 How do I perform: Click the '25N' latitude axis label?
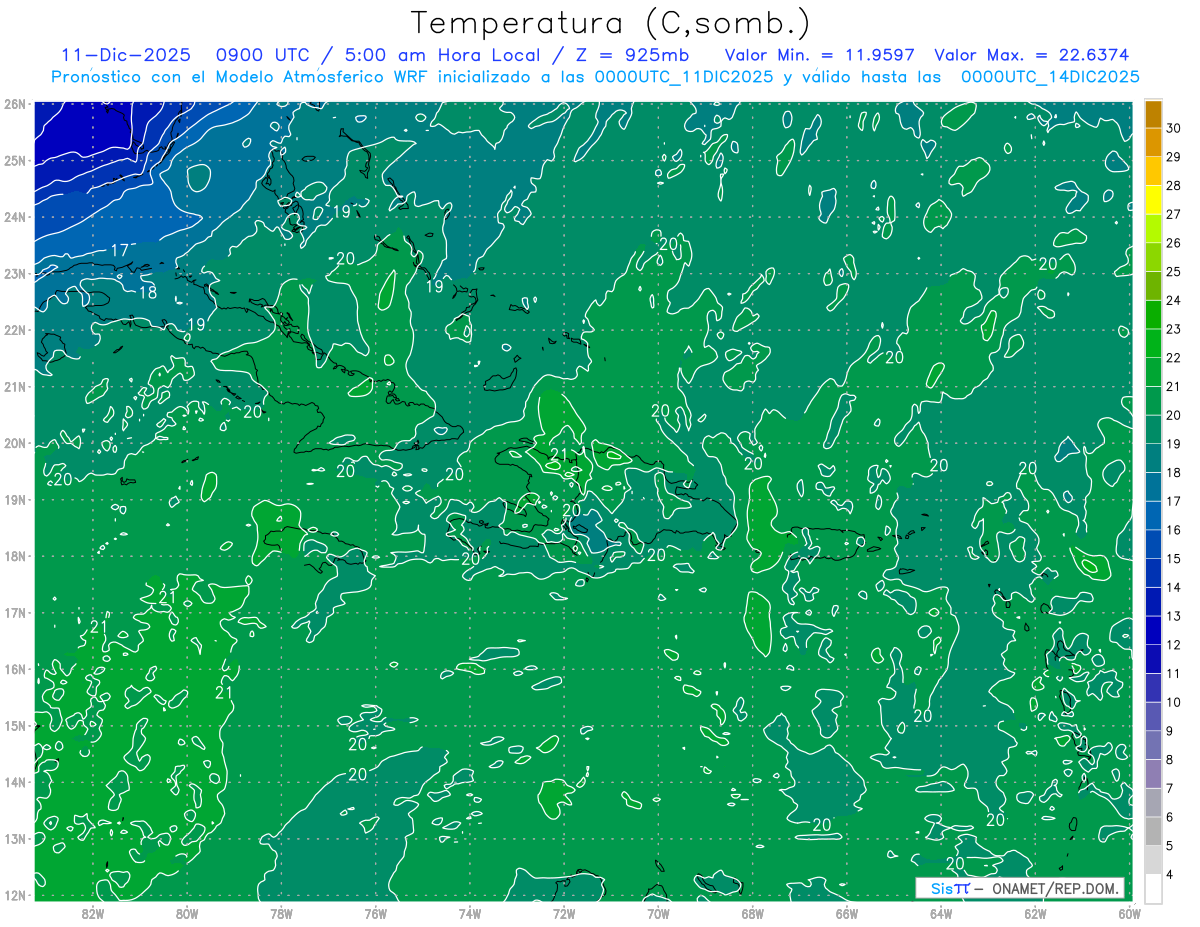(x=14, y=160)
